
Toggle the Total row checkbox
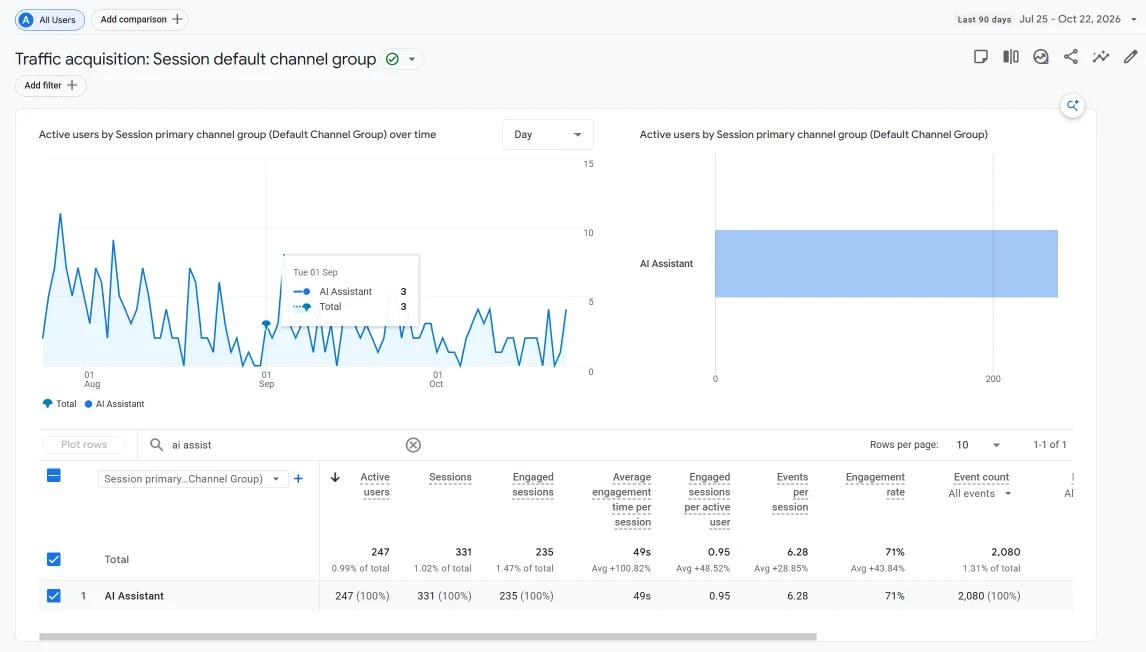pyautogui.click(x=53, y=559)
